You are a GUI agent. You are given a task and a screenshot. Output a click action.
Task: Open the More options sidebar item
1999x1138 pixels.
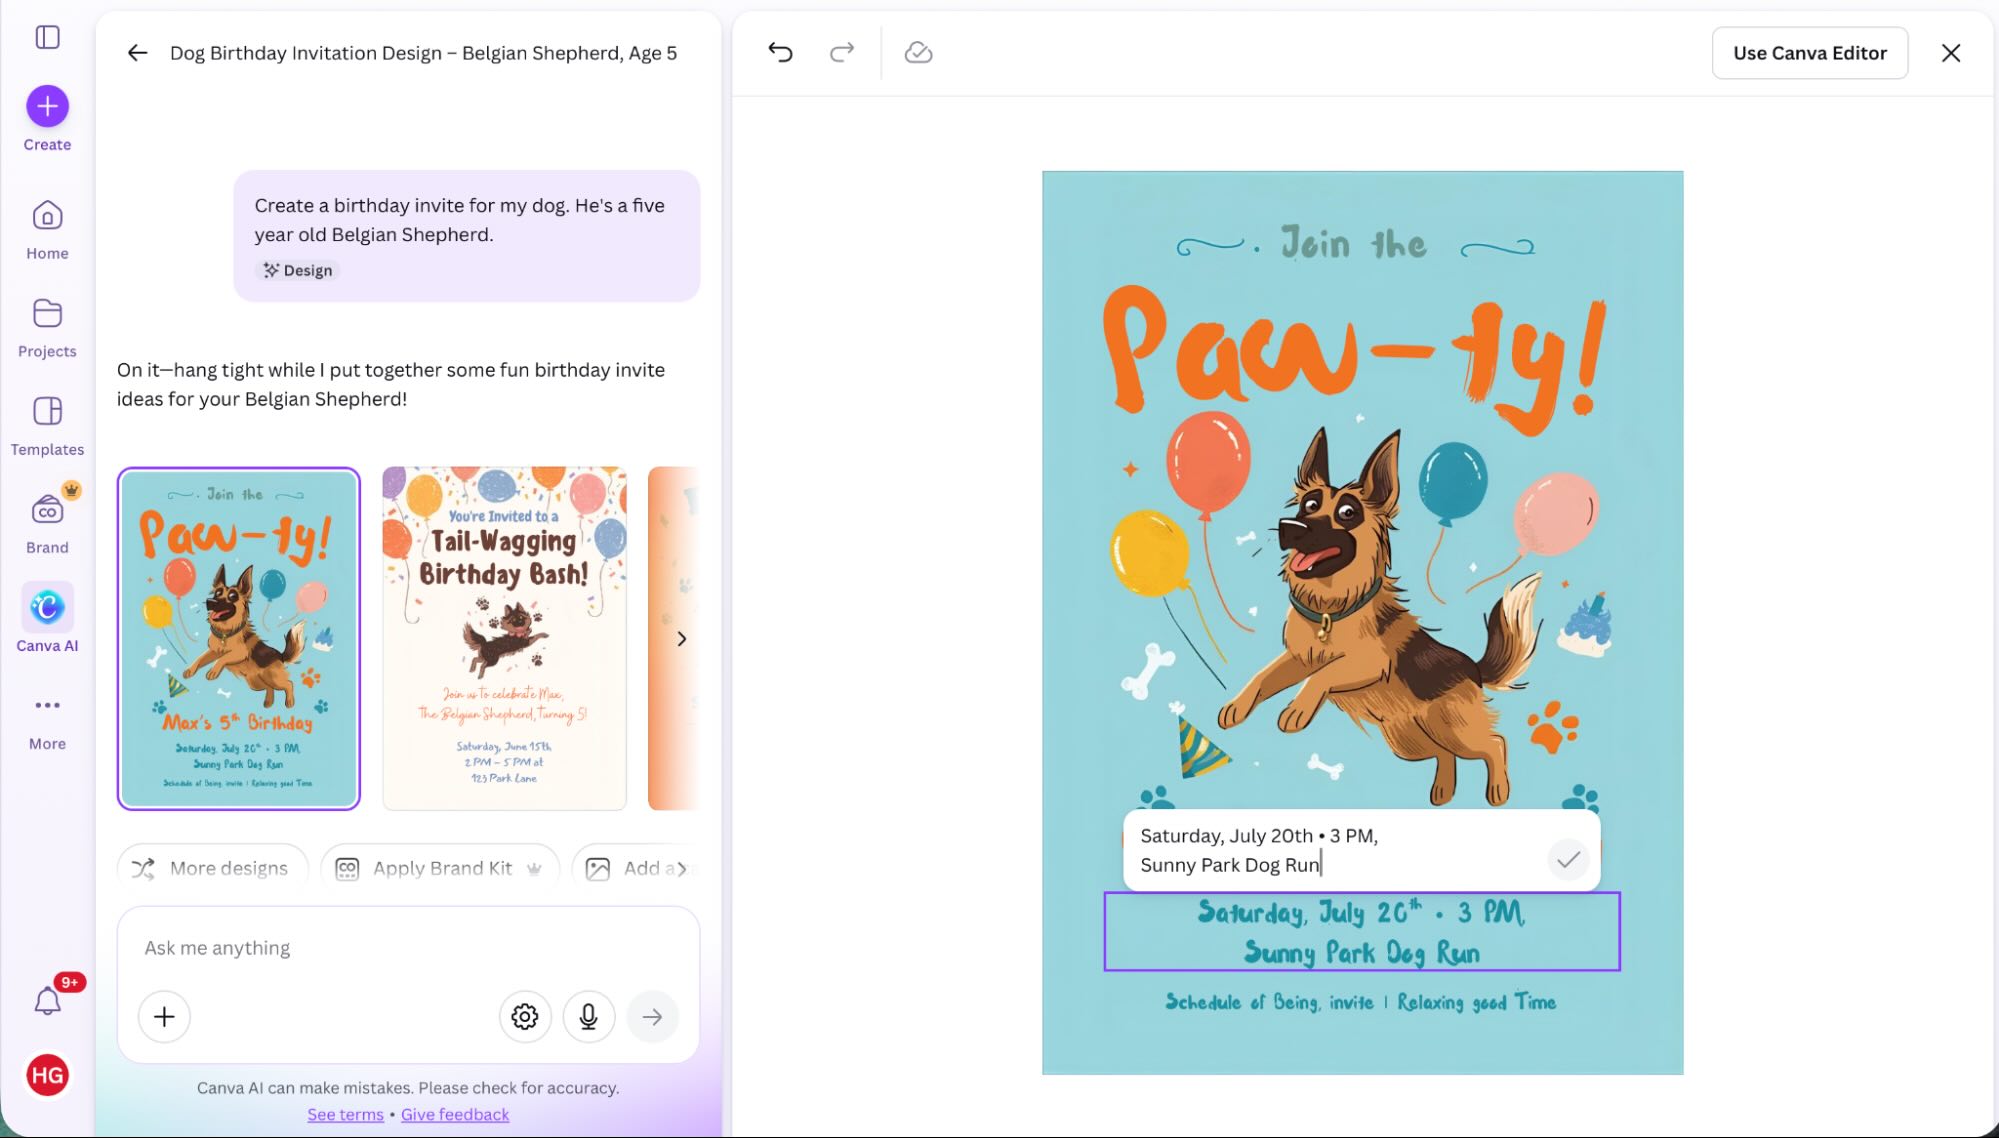(x=46, y=705)
